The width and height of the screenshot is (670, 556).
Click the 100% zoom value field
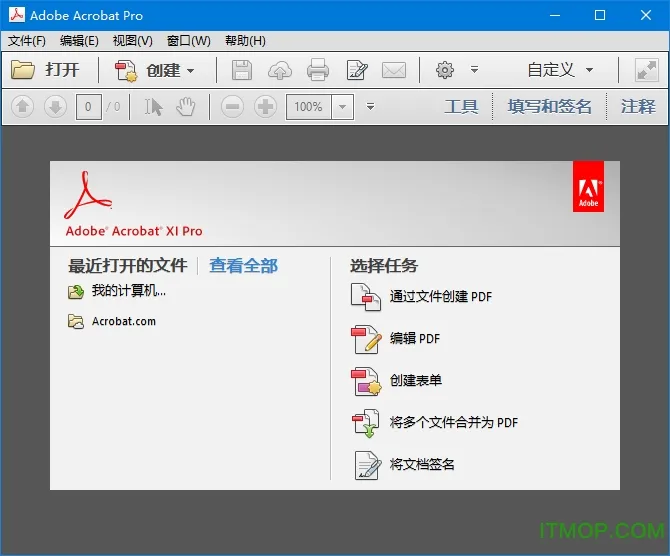click(309, 106)
